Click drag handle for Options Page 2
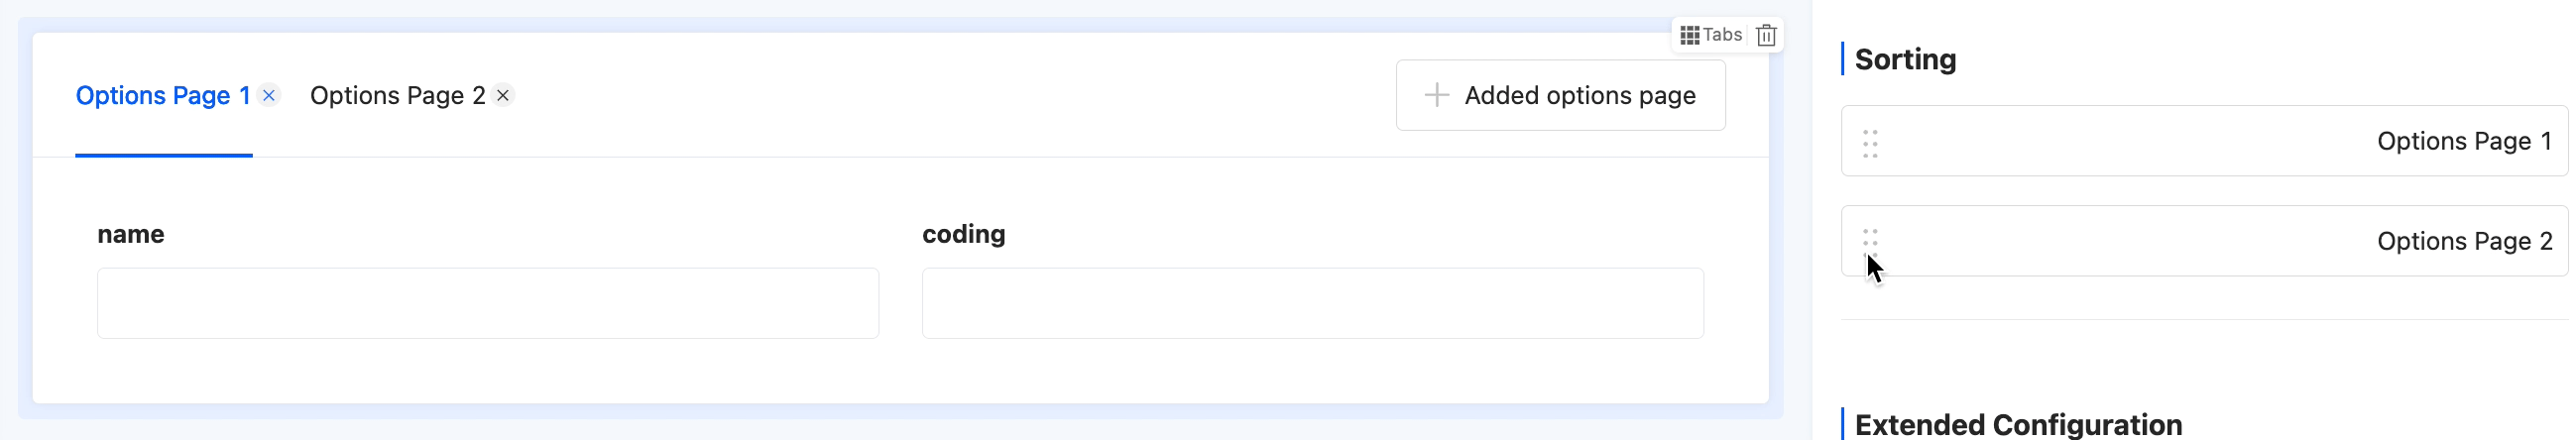Screen dimensions: 2576x440 pos(1870,240)
